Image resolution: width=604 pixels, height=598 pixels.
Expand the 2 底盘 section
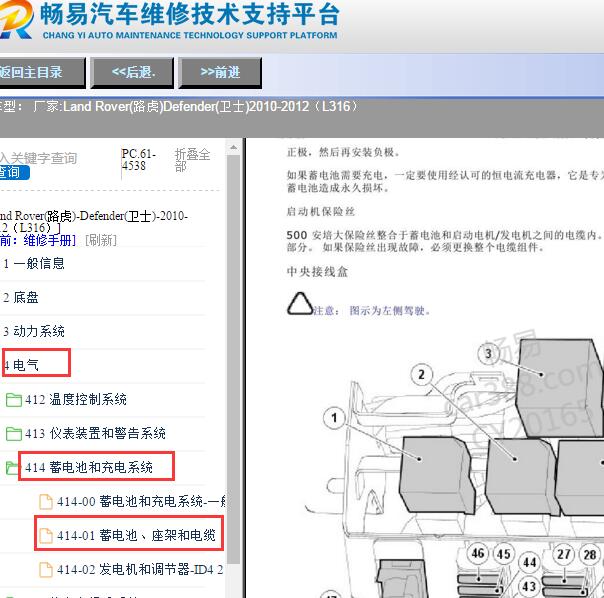(x=21, y=297)
